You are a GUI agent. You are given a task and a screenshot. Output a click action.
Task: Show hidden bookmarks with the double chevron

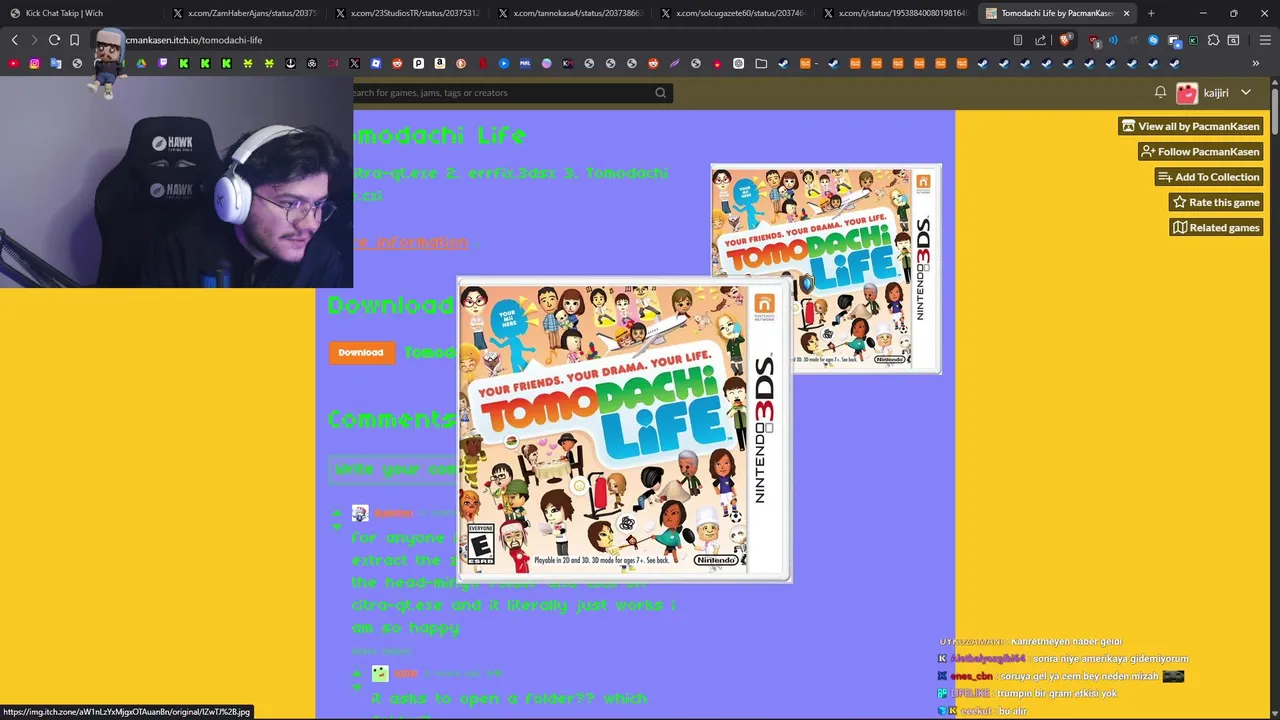click(1256, 64)
